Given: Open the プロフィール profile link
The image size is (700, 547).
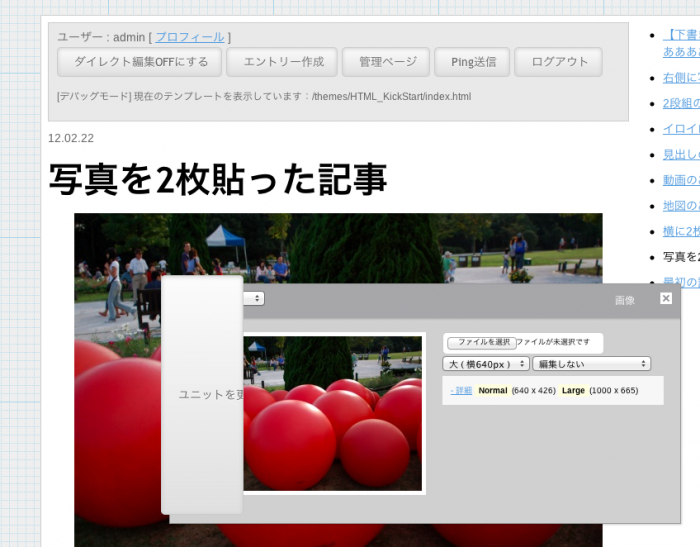Looking at the screenshot, I should (x=190, y=37).
